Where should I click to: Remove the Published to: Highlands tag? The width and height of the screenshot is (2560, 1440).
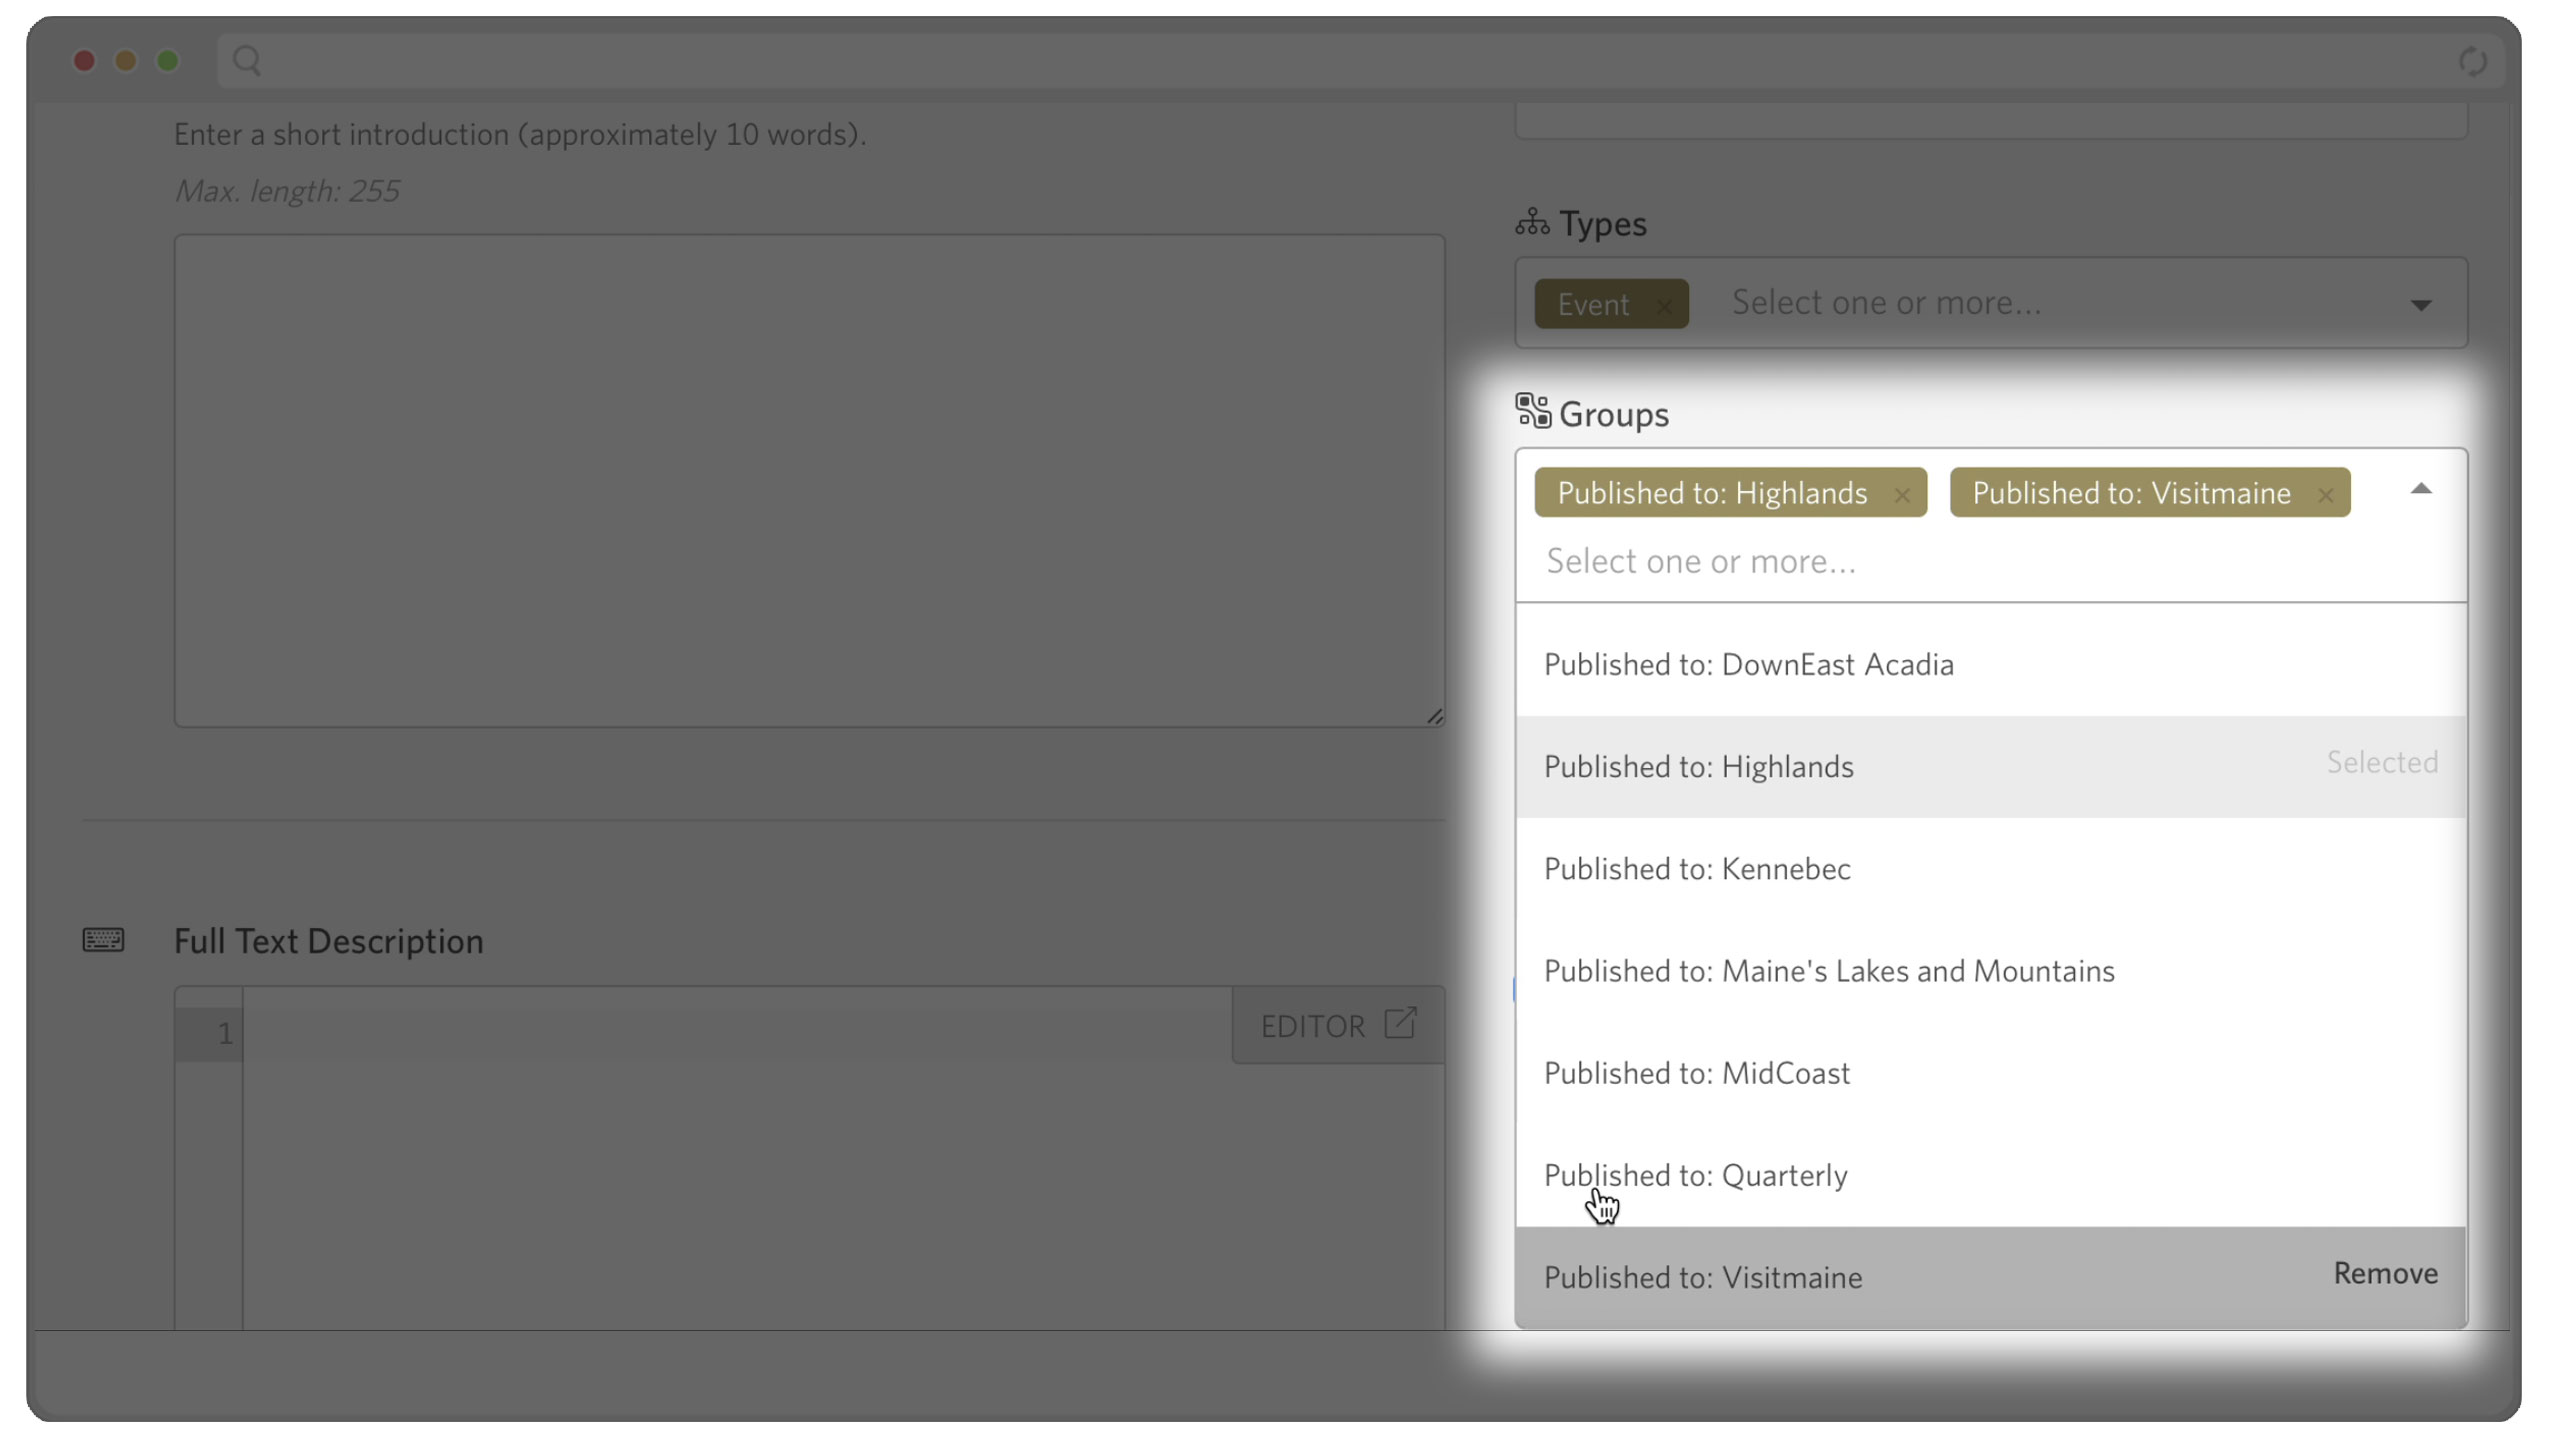(x=1901, y=495)
